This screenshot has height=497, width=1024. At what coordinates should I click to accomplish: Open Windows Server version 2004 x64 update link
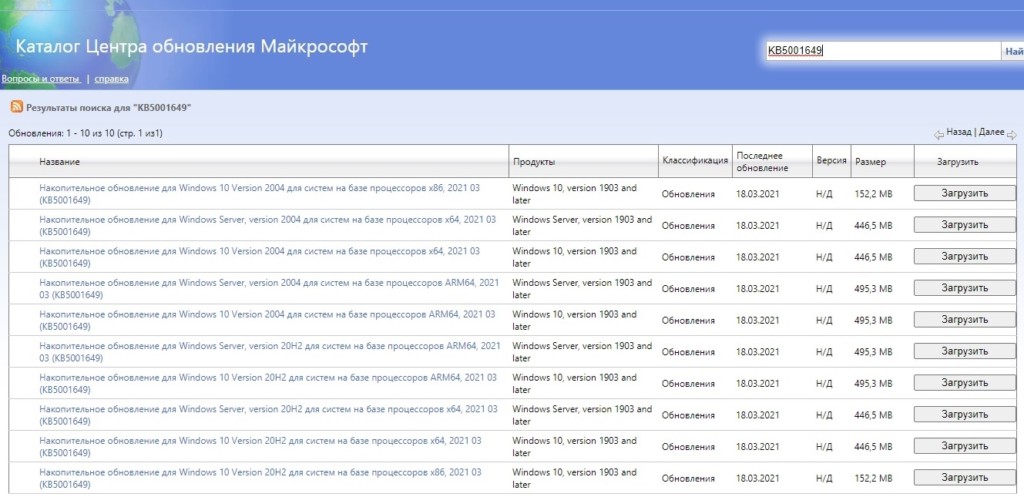point(267,225)
